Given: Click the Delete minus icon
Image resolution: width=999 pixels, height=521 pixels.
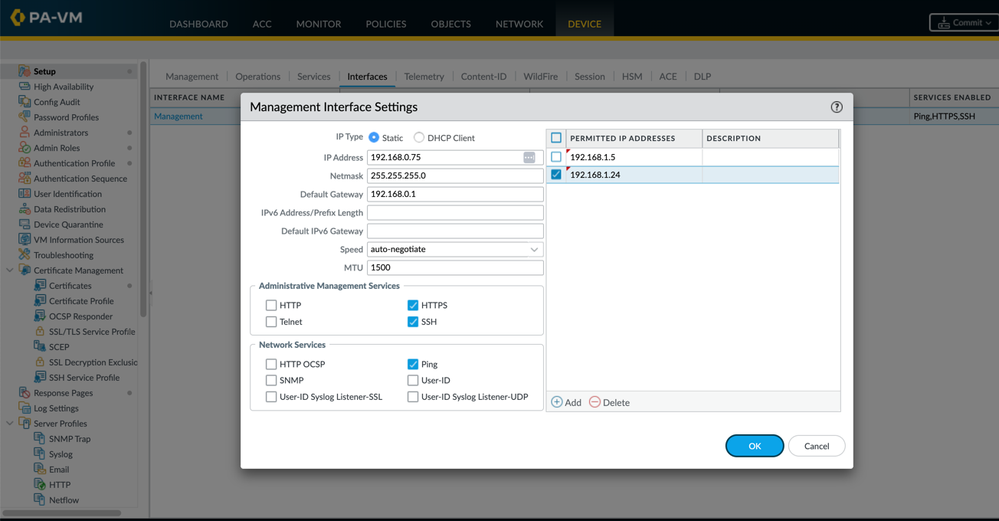Looking at the screenshot, I should [x=595, y=402].
